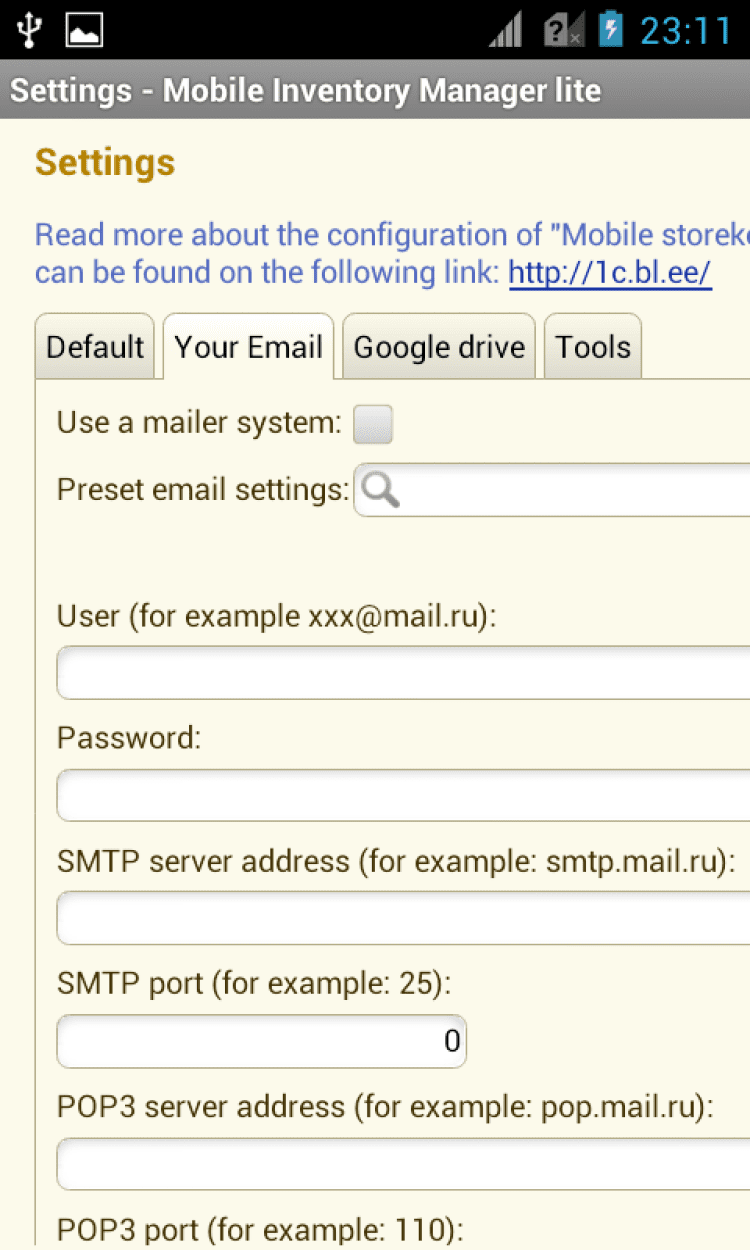The image size is (750, 1250).
Task: Tap the status bar clock
Action: pyautogui.click(x=686, y=30)
